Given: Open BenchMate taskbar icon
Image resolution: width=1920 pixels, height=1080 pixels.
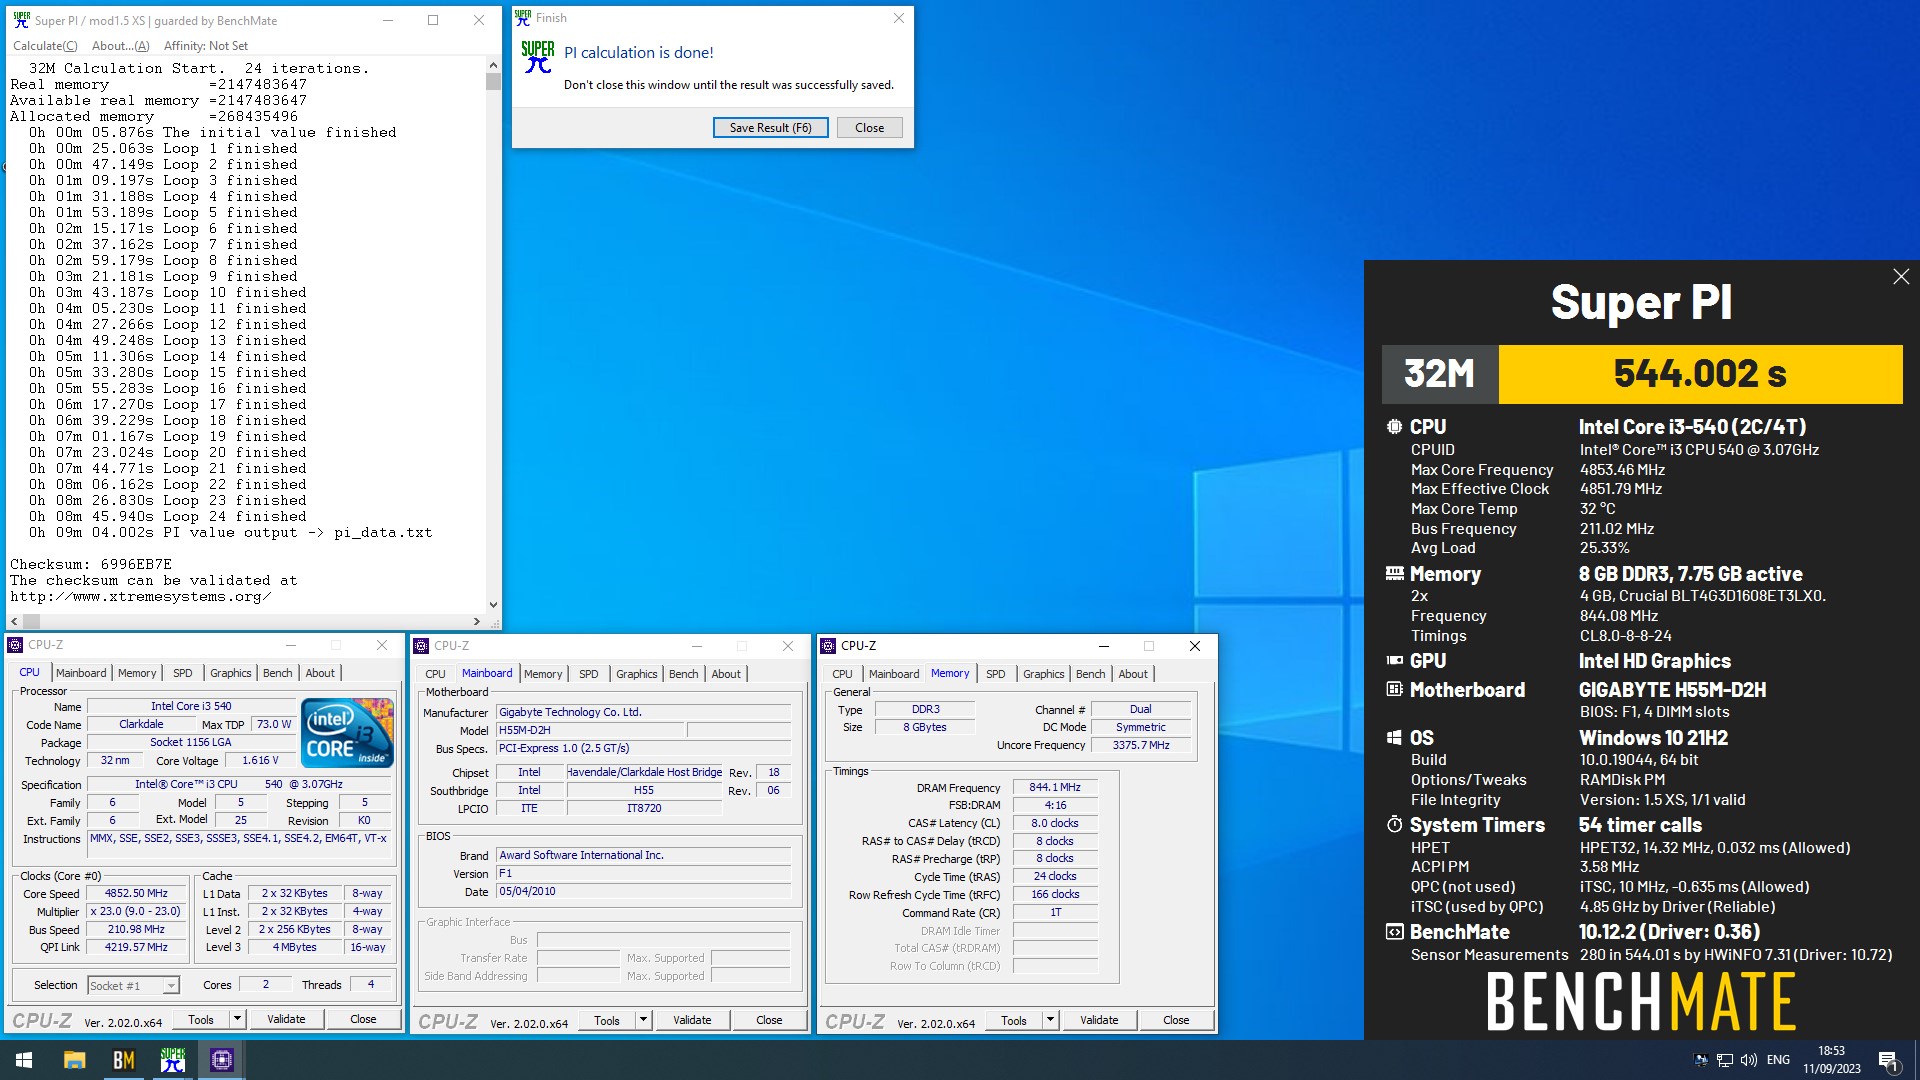Looking at the screenshot, I should 124,1060.
